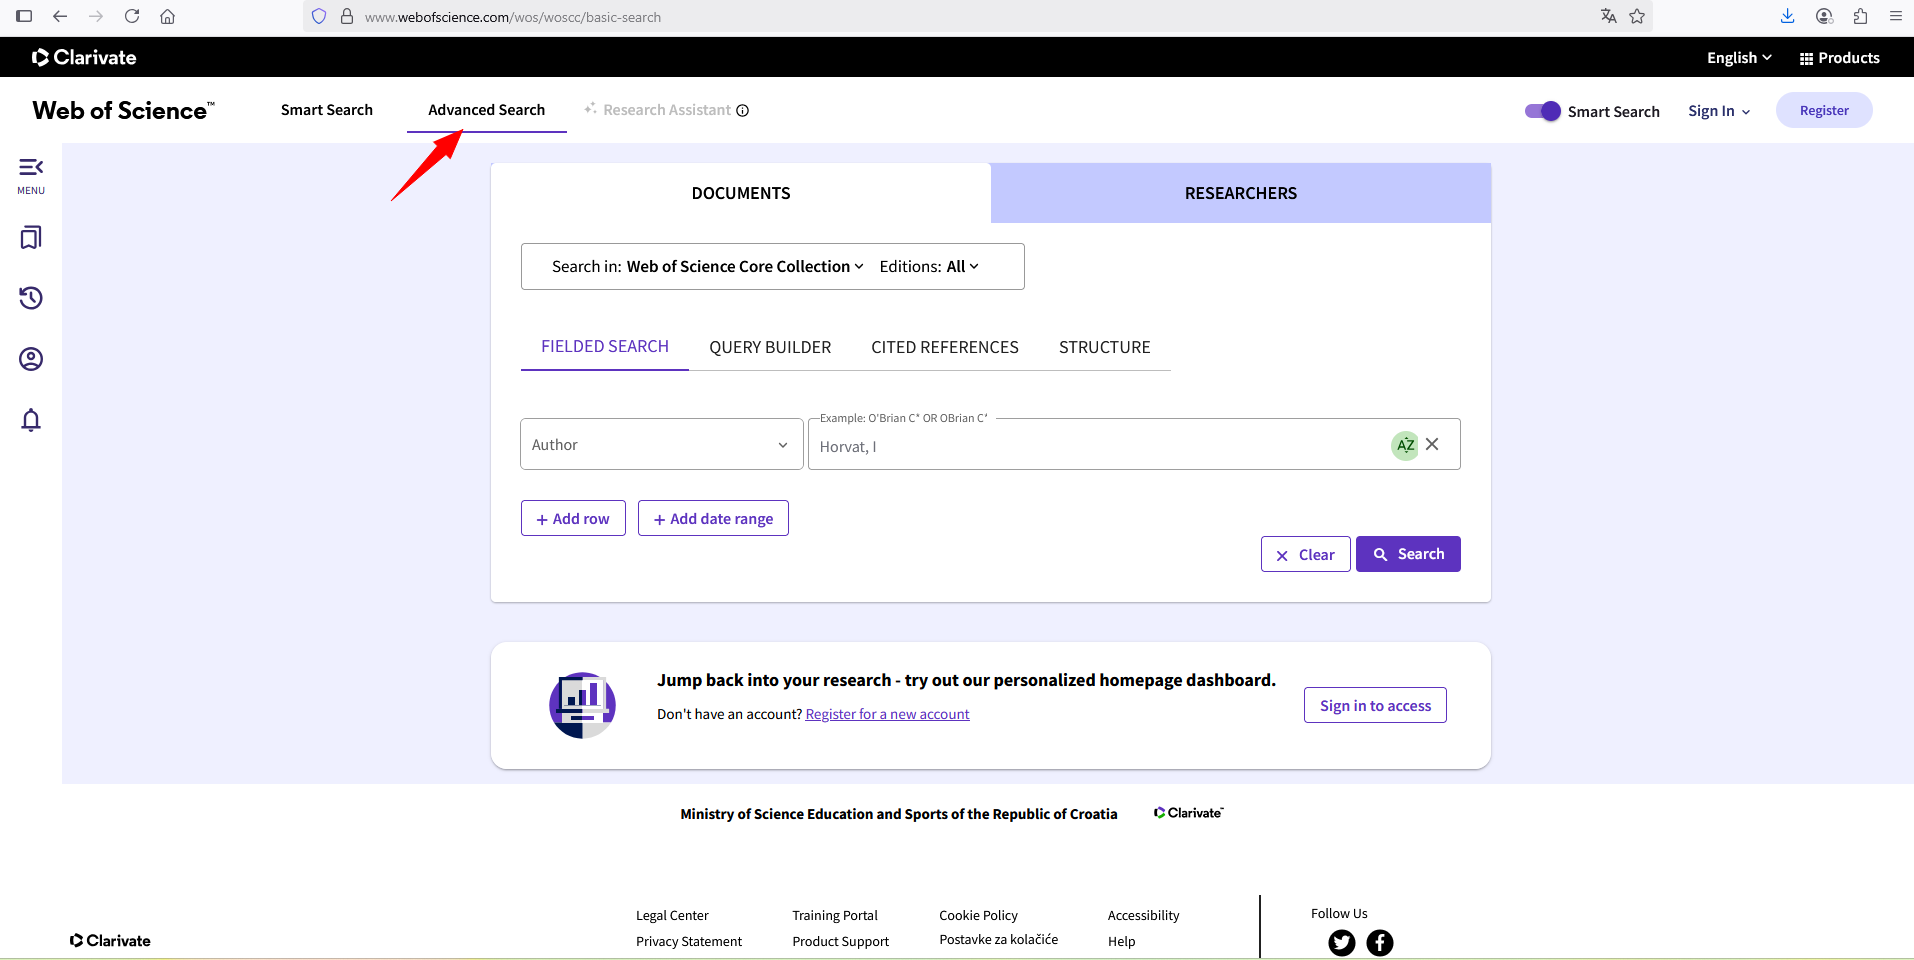
Task: Click Research Assistant info icon
Action: [x=743, y=111]
